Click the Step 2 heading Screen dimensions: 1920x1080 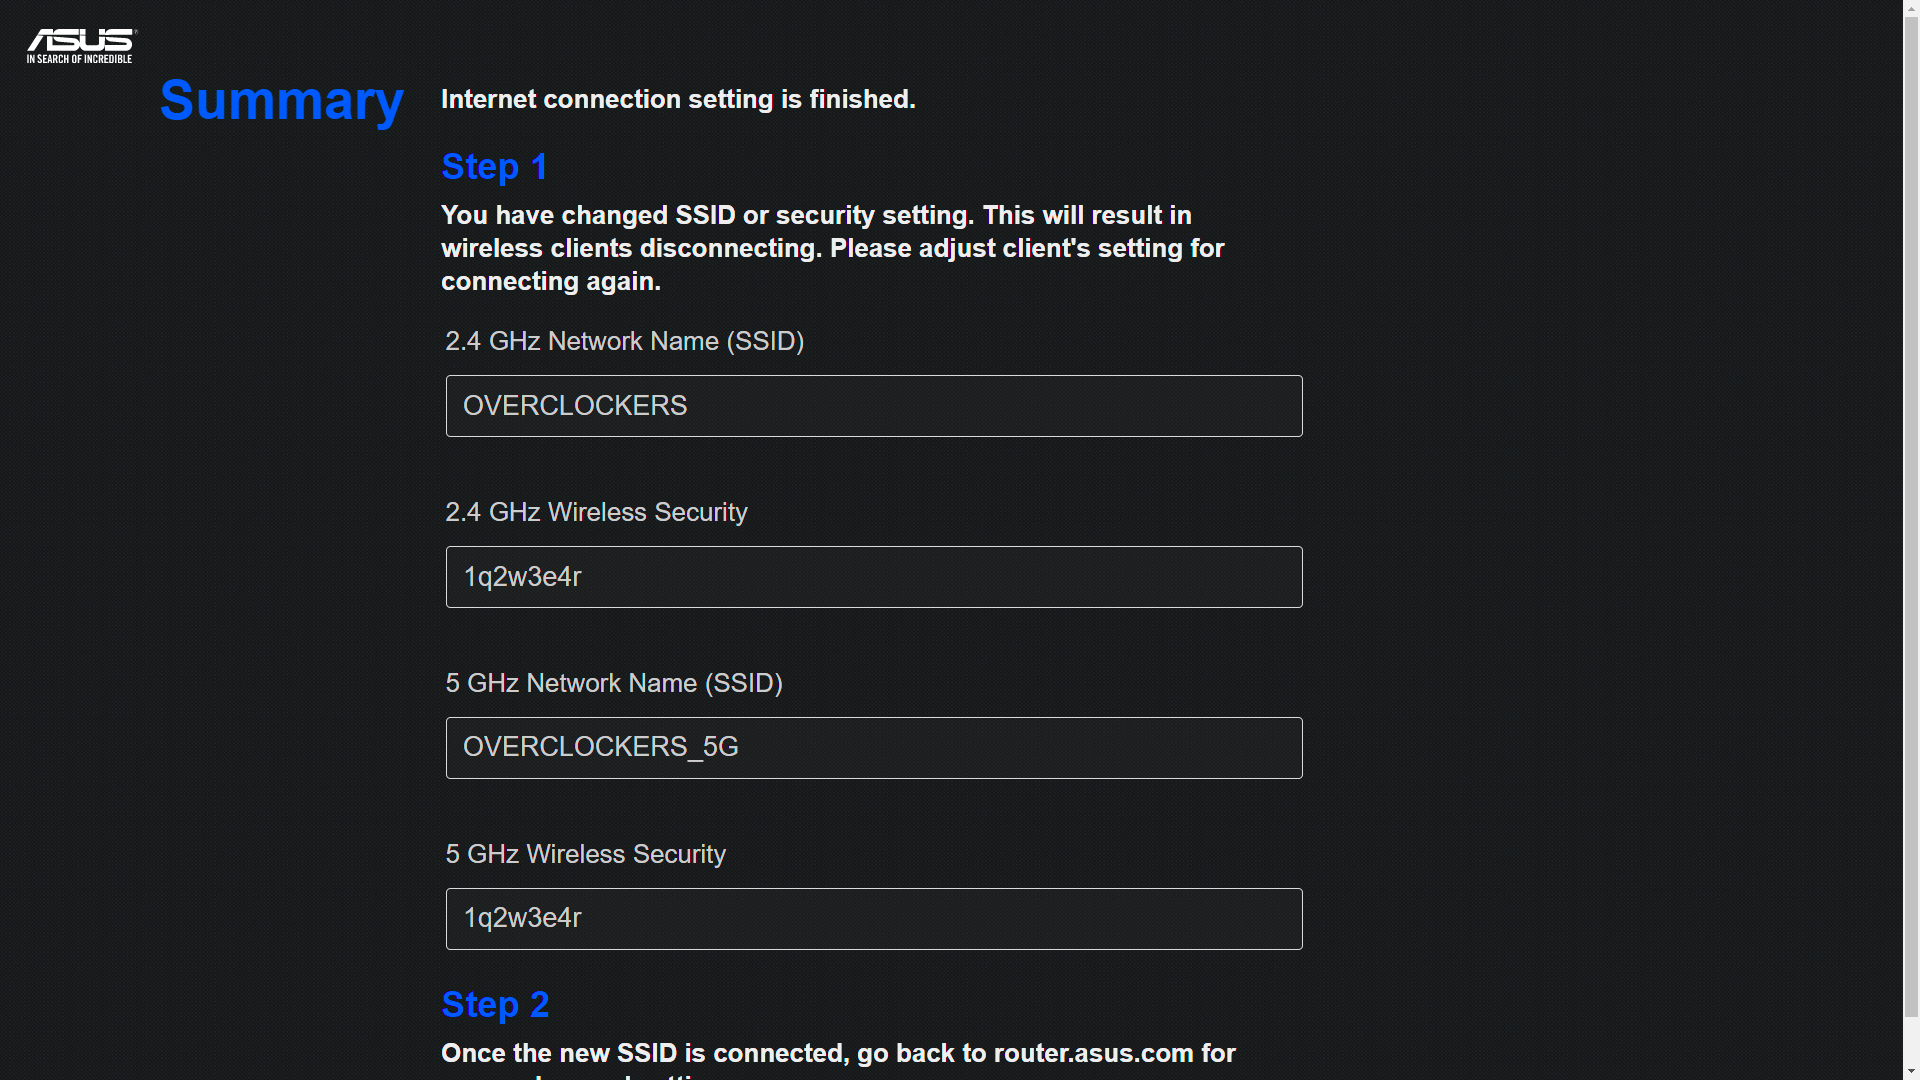pyautogui.click(x=495, y=1005)
